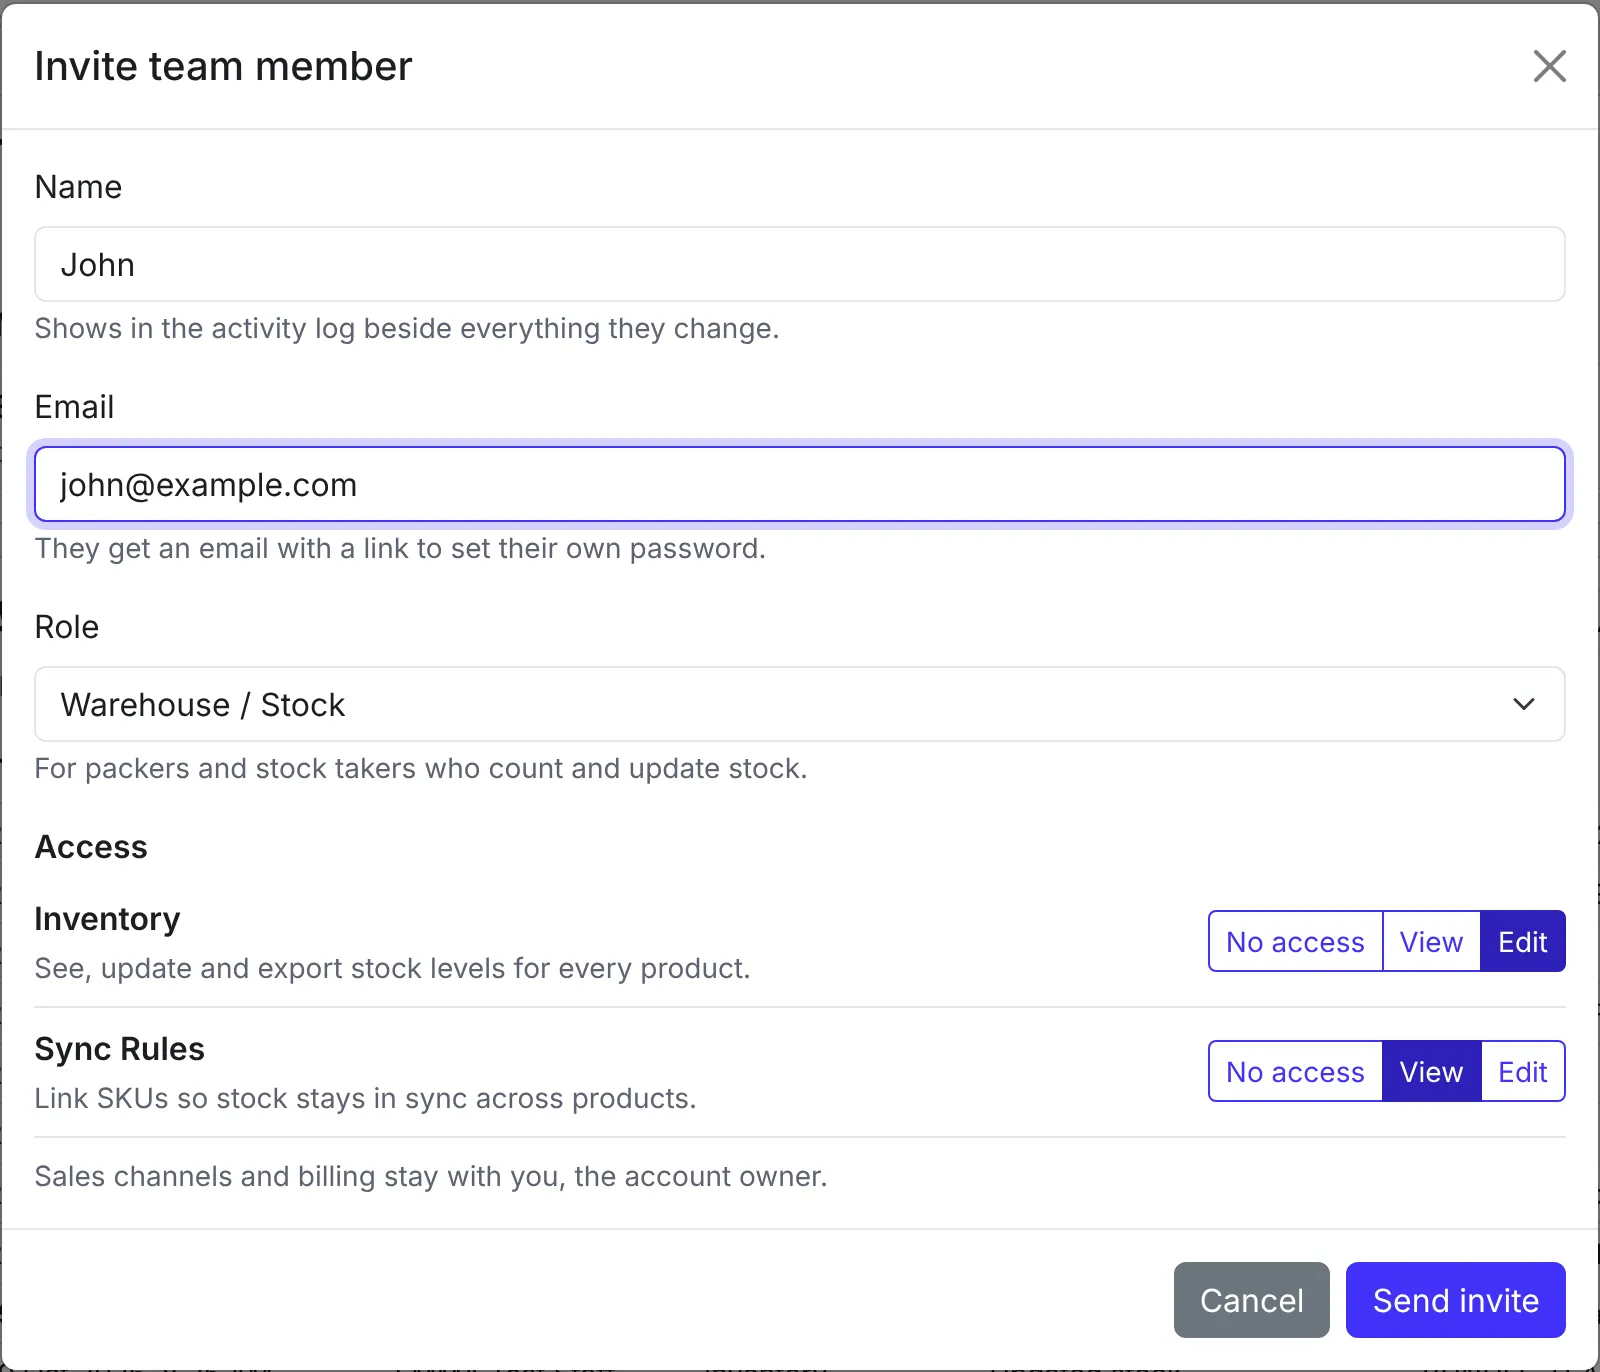Click the Send invite button
Screen dimensions: 1600x1372
coord(1455,1300)
